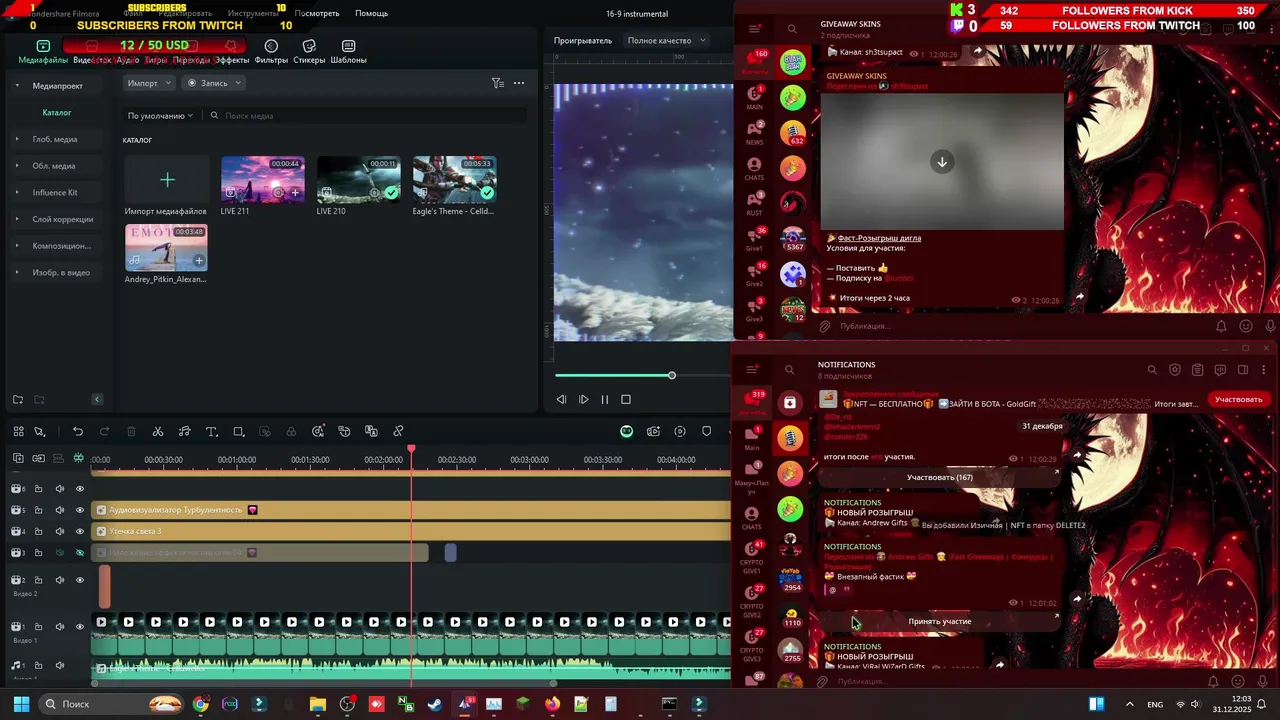Click the search icon in NOTIFICATIONS Telegram header
The image size is (1280, 720).
click(x=1152, y=370)
